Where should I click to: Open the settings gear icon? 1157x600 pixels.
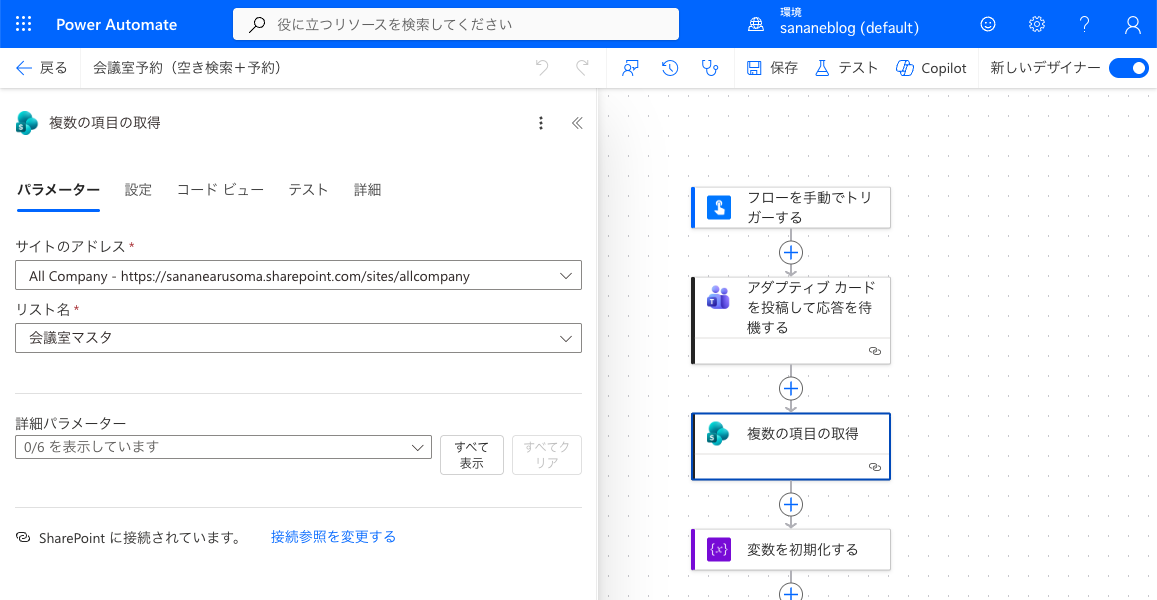coord(1037,24)
